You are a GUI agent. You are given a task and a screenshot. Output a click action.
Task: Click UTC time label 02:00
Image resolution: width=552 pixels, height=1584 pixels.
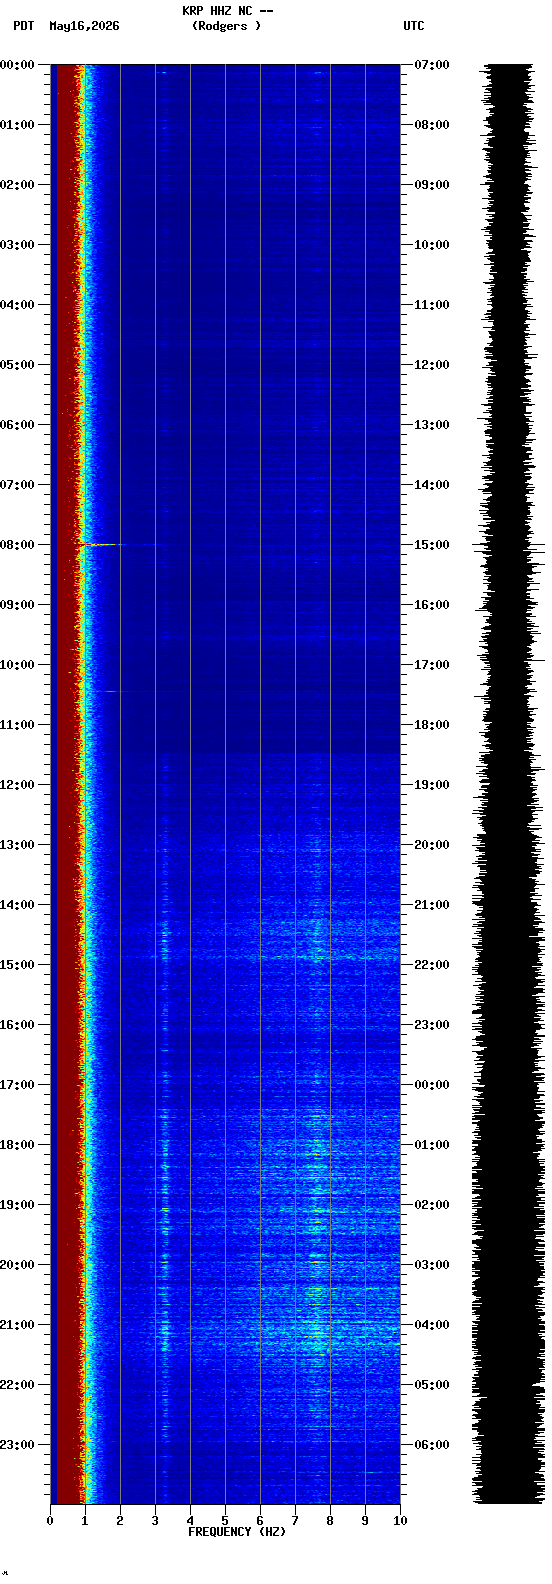432,1205
